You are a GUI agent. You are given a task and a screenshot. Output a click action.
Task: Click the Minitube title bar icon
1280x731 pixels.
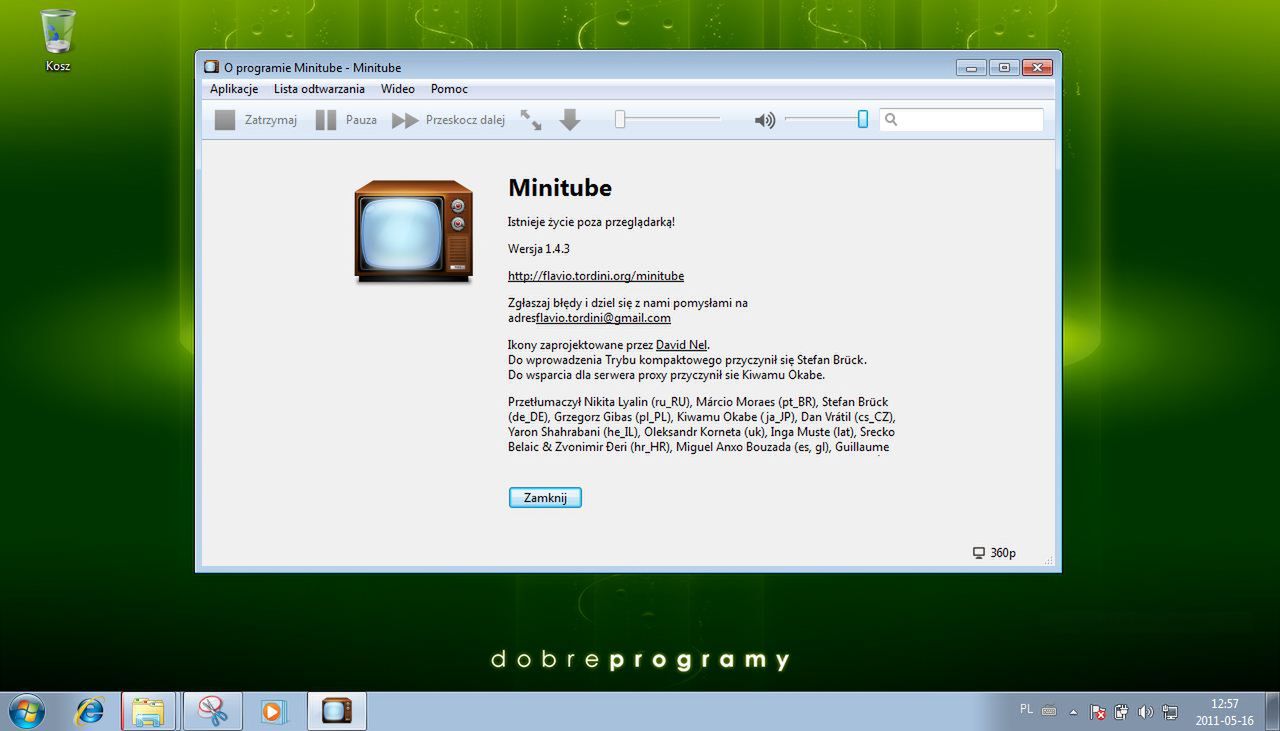(211, 67)
